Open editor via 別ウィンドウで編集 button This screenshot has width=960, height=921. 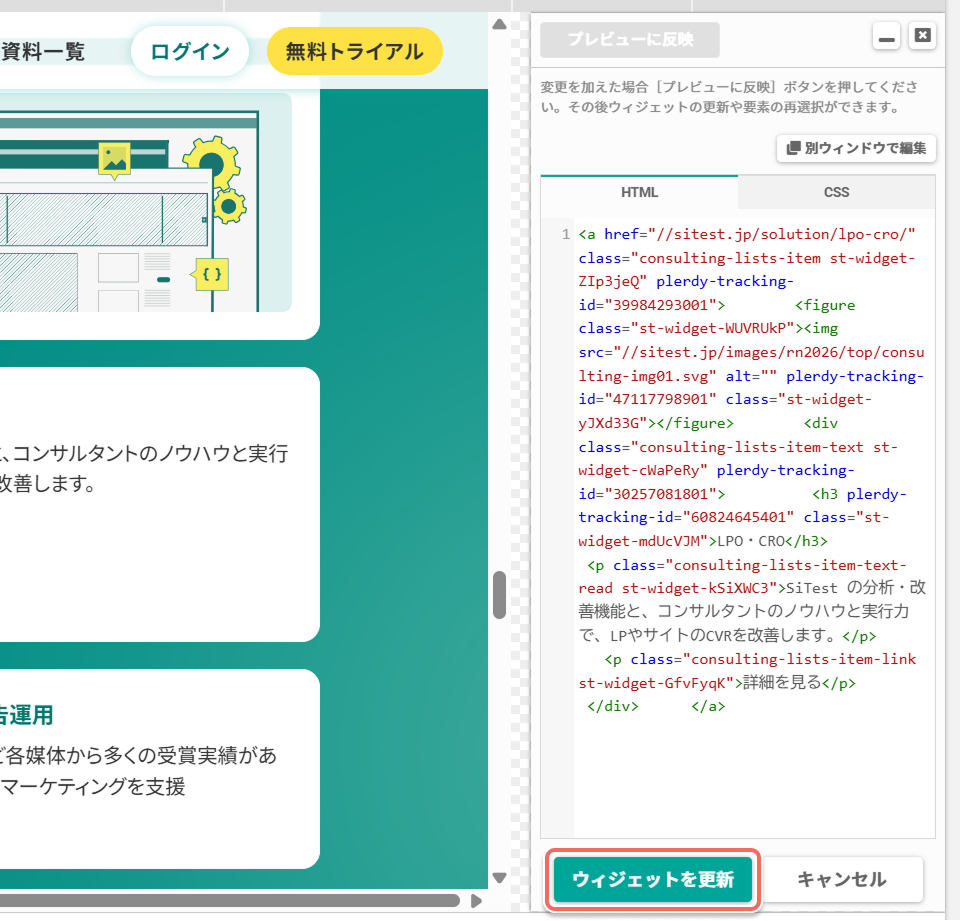coord(856,148)
